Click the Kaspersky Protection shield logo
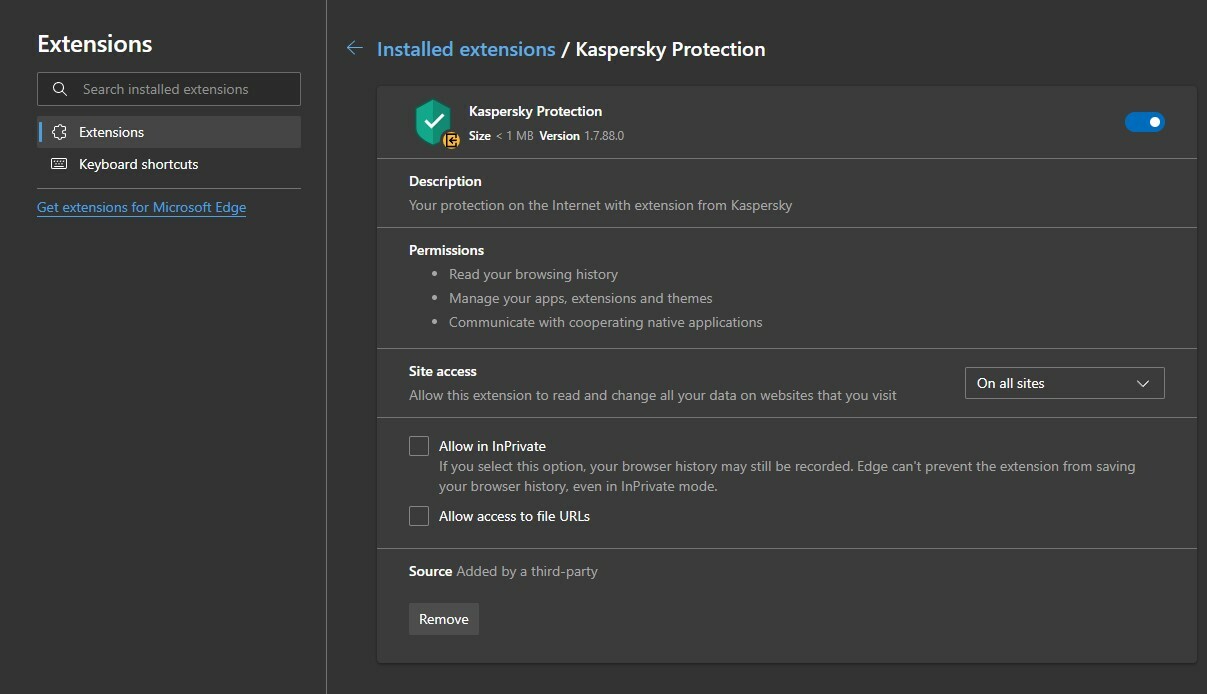Viewport: 1207px width, 694px height. (433, 120)
